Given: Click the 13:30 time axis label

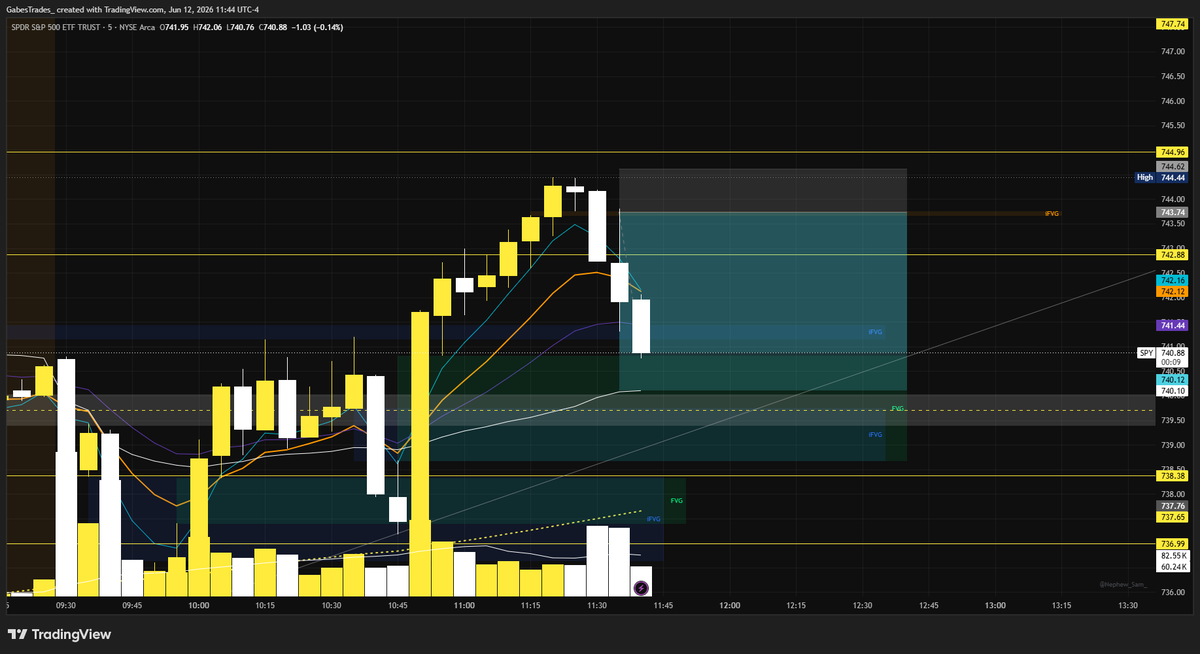Looking at the screenshot, I should (1128, 605).
